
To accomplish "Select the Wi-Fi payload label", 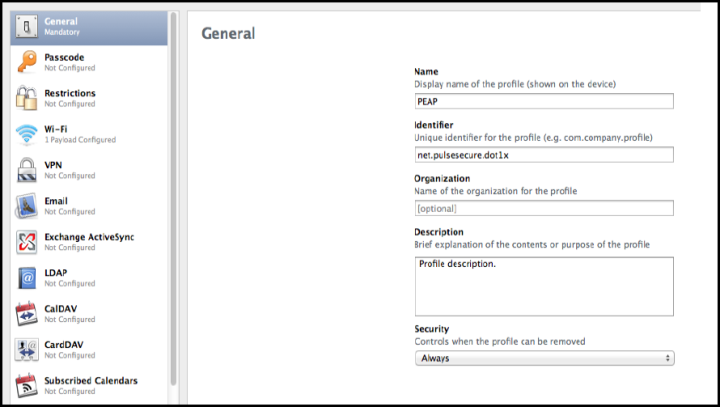I will tap(56, 129).
